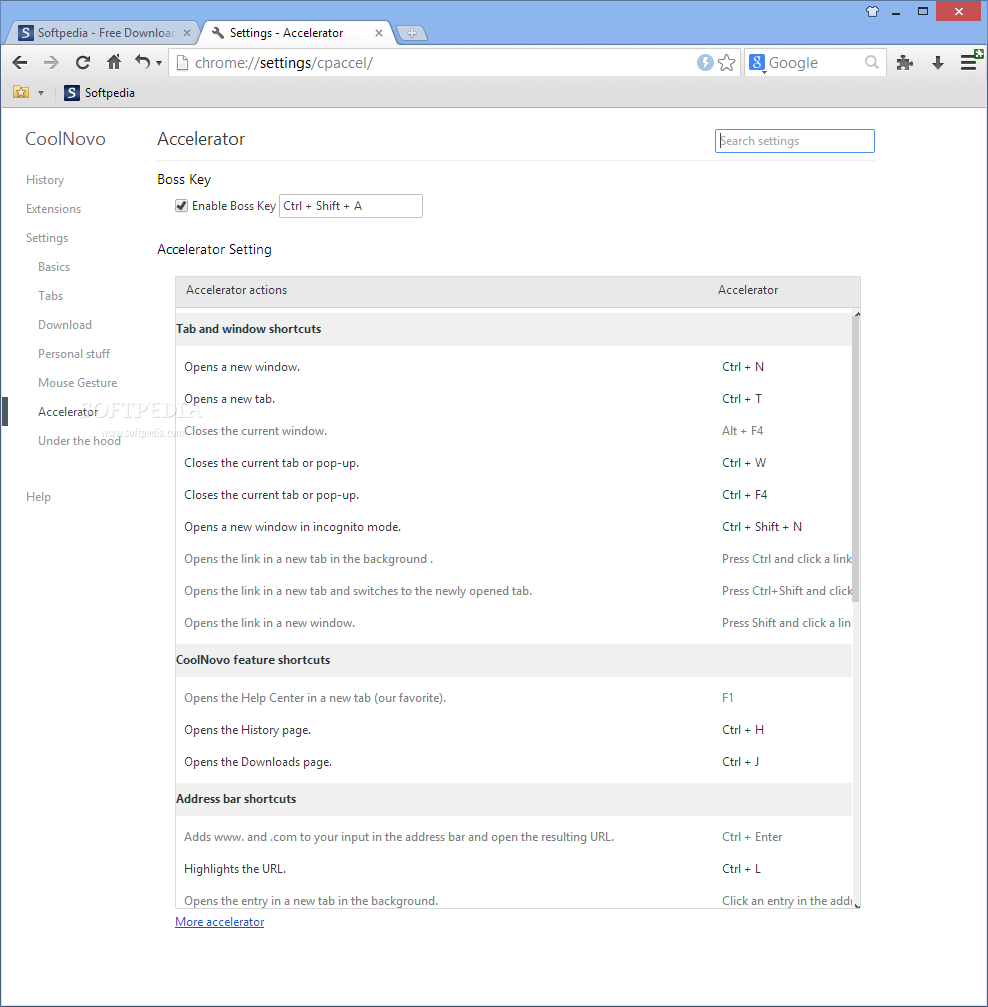Open the main menu hamburger icon
Viewport: 988px width, 1007px height.
(x=969, y=62)
